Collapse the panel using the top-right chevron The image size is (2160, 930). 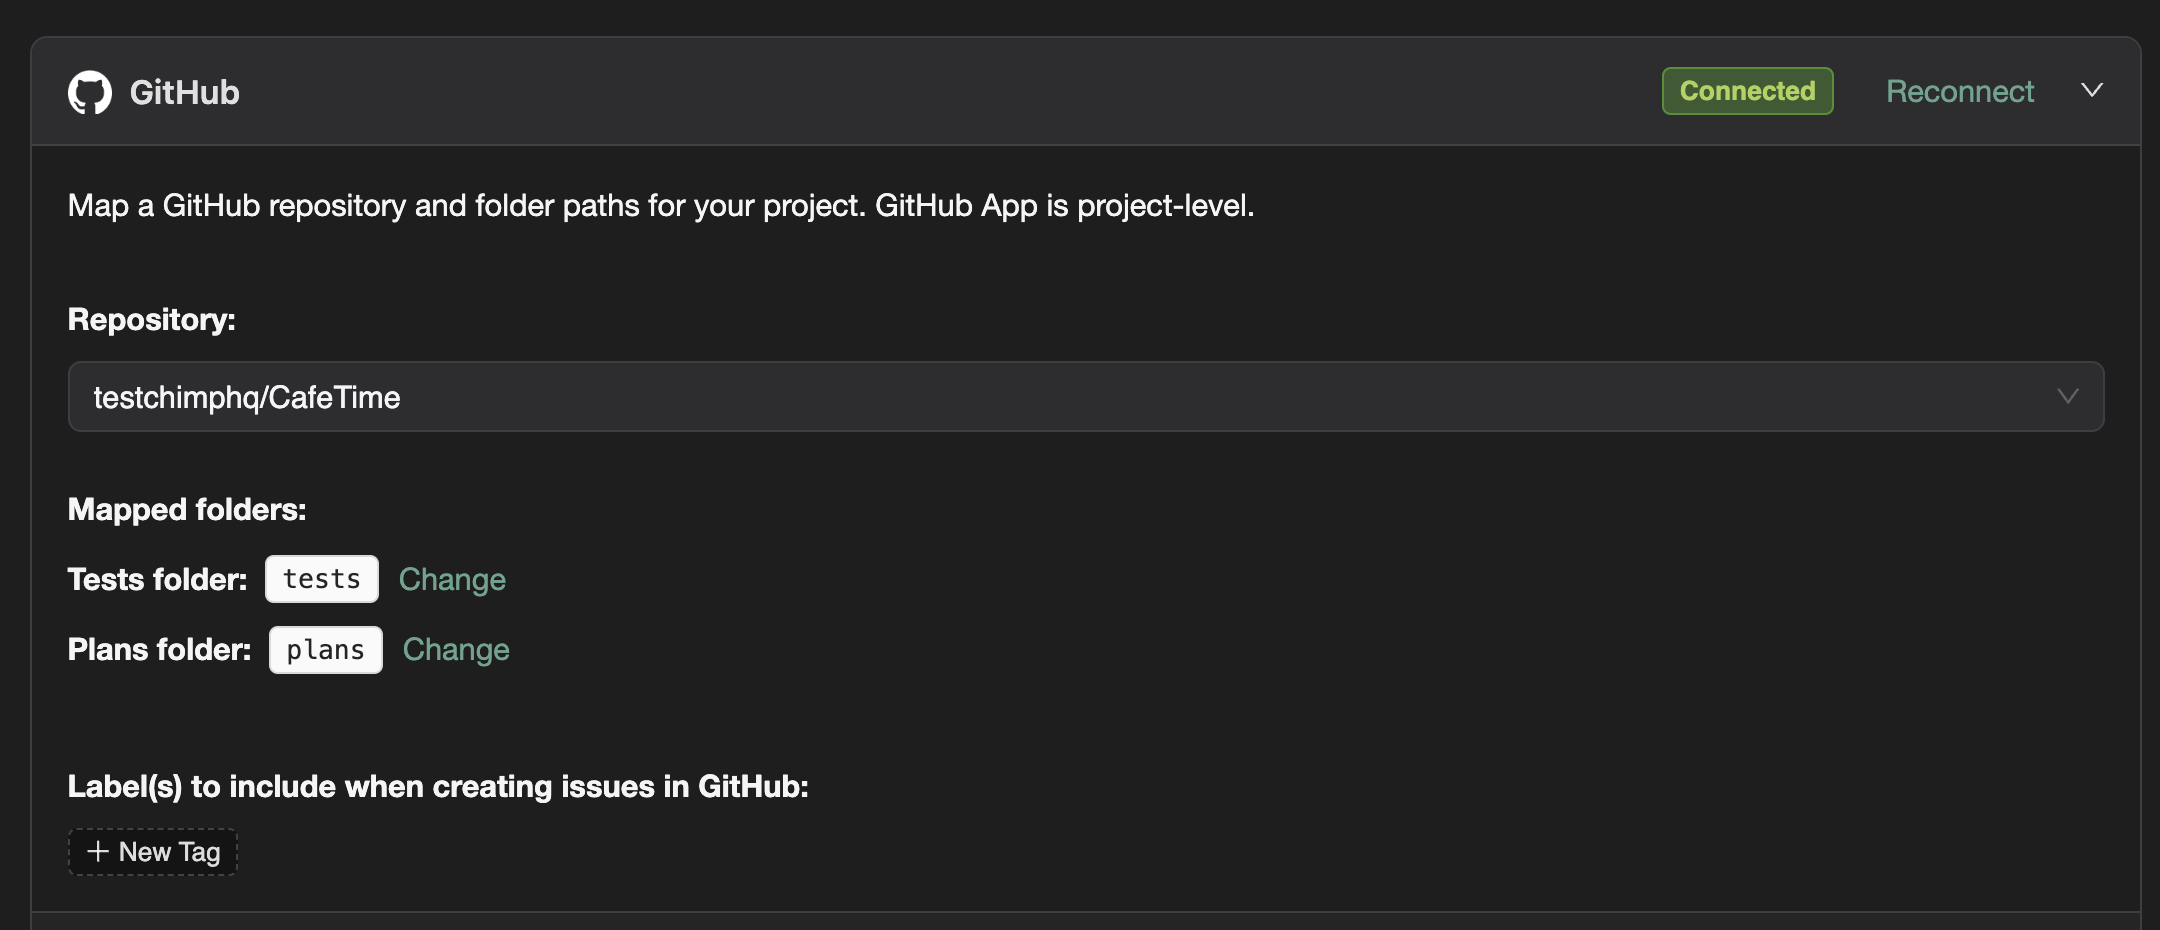tap(2092, 90)
